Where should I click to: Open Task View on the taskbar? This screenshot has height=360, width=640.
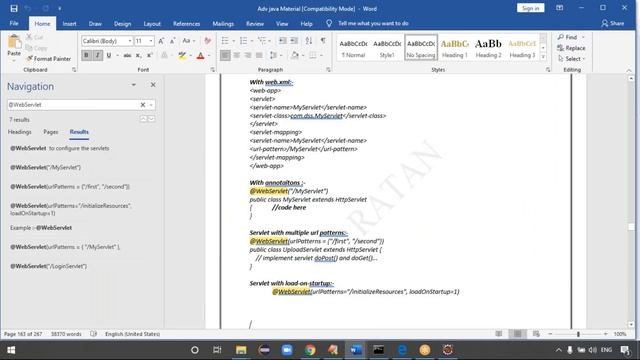point(217,350)
